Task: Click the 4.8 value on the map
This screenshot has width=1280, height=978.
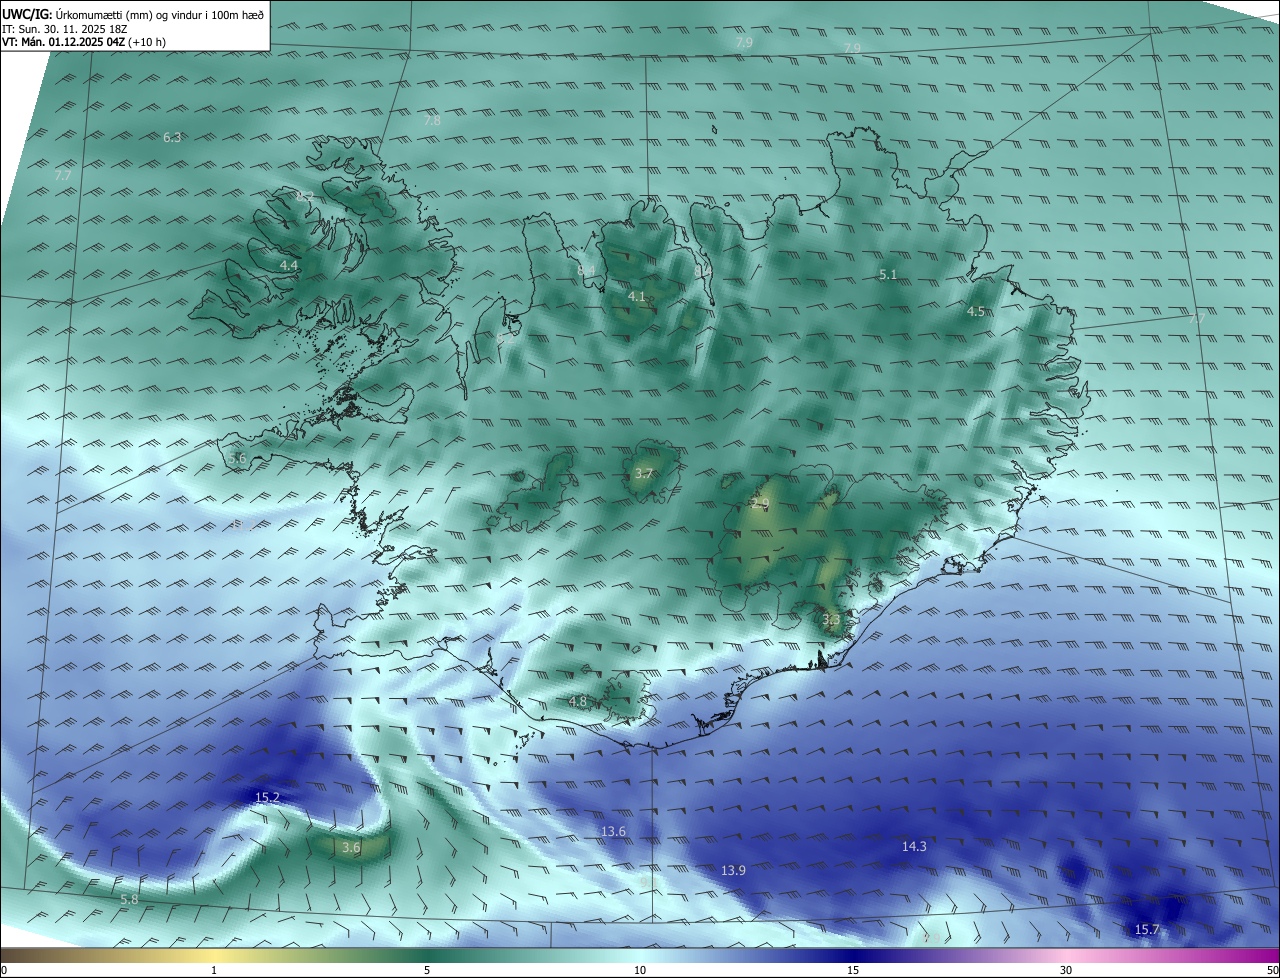Action: 578,701
